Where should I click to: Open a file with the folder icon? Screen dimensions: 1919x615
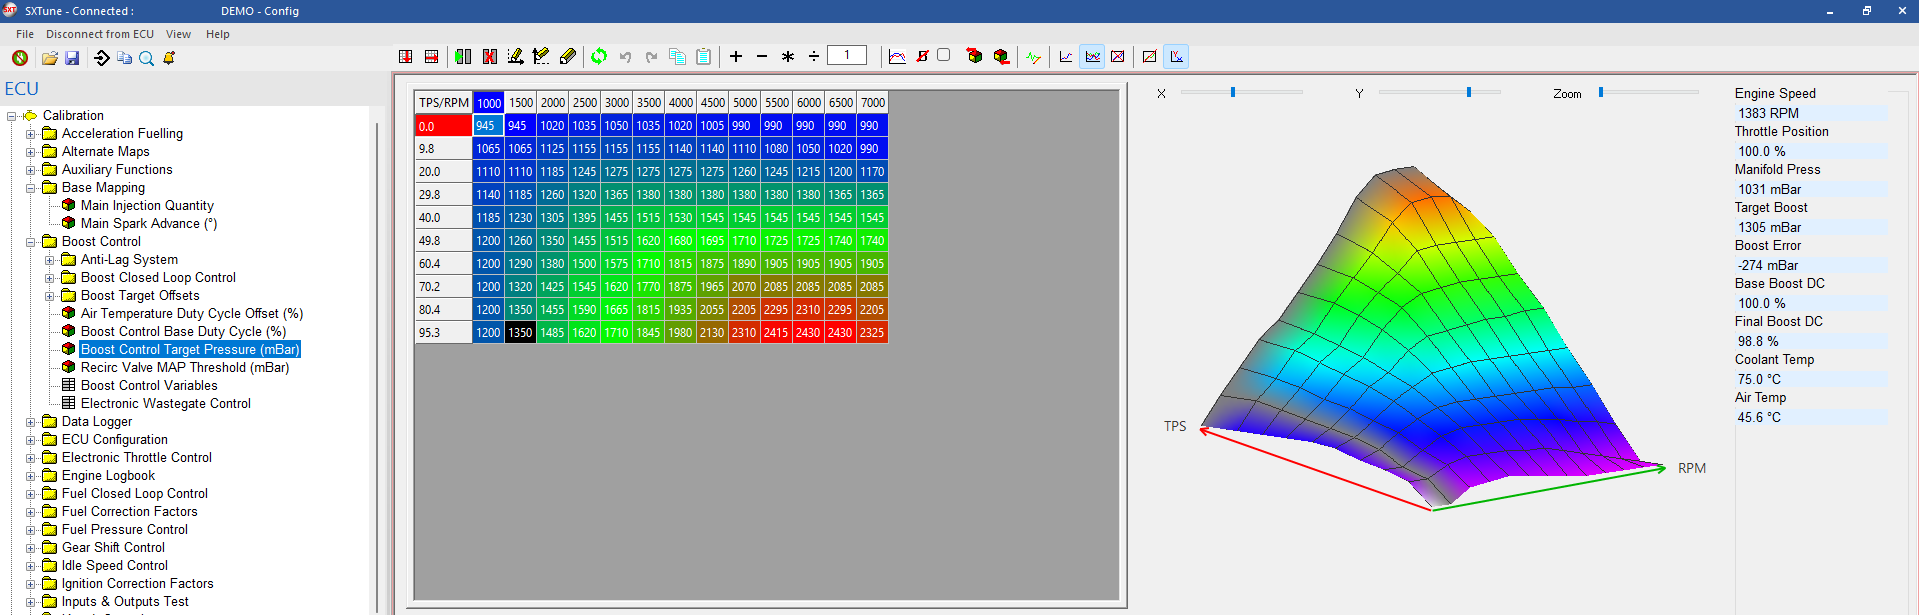pos(49,58)
